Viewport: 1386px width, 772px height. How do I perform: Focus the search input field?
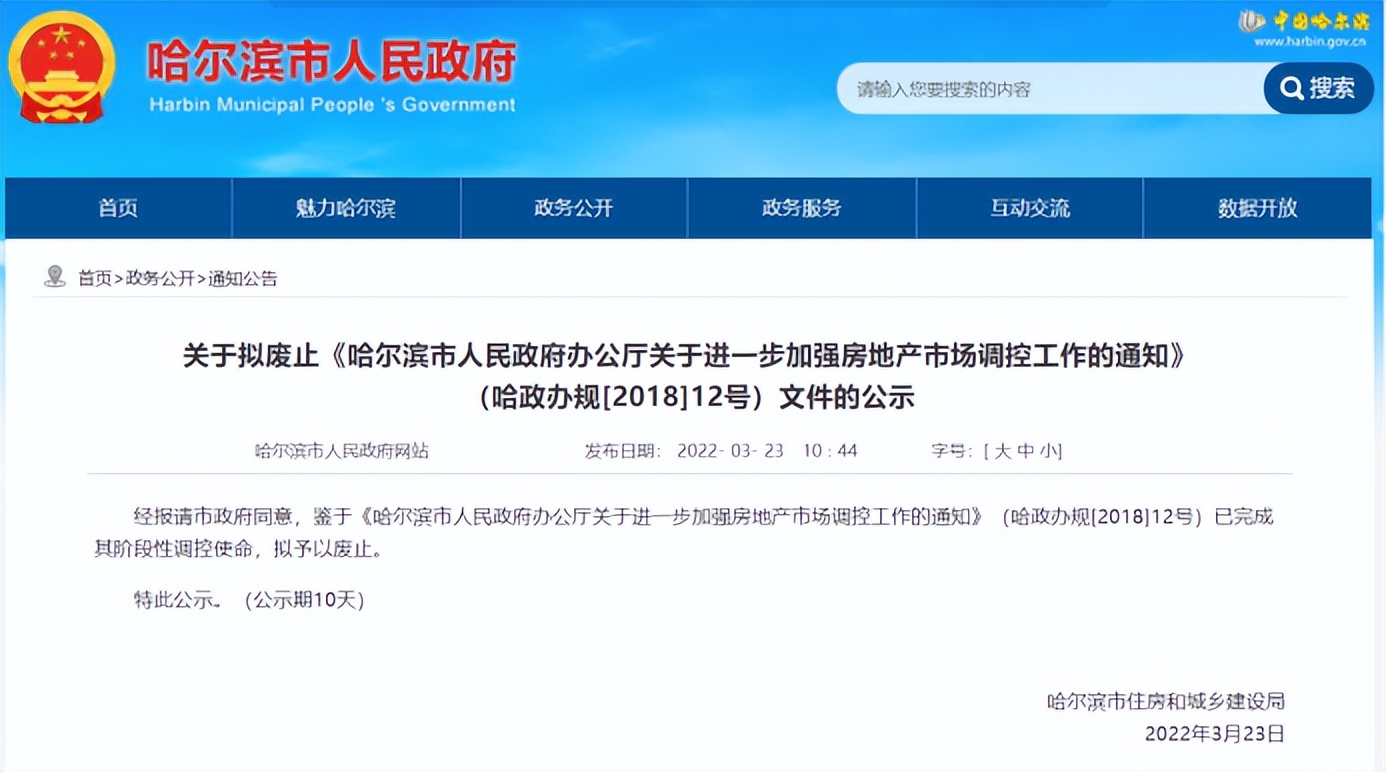point(1050,89)
